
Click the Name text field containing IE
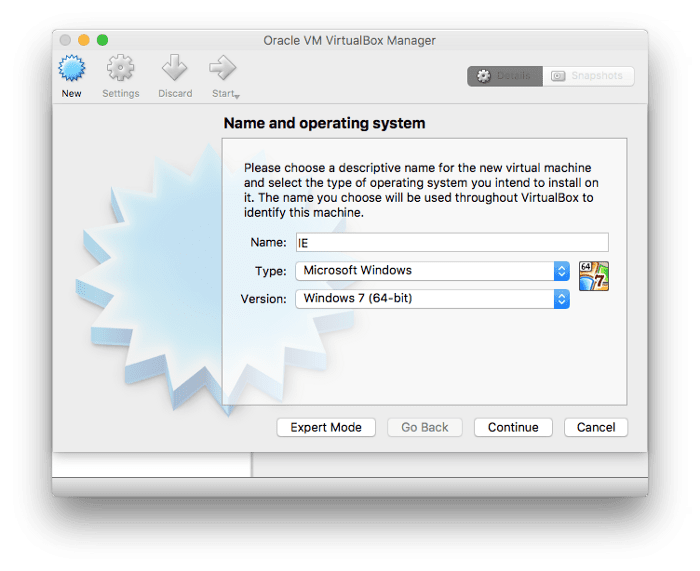(x=452, y=242)
